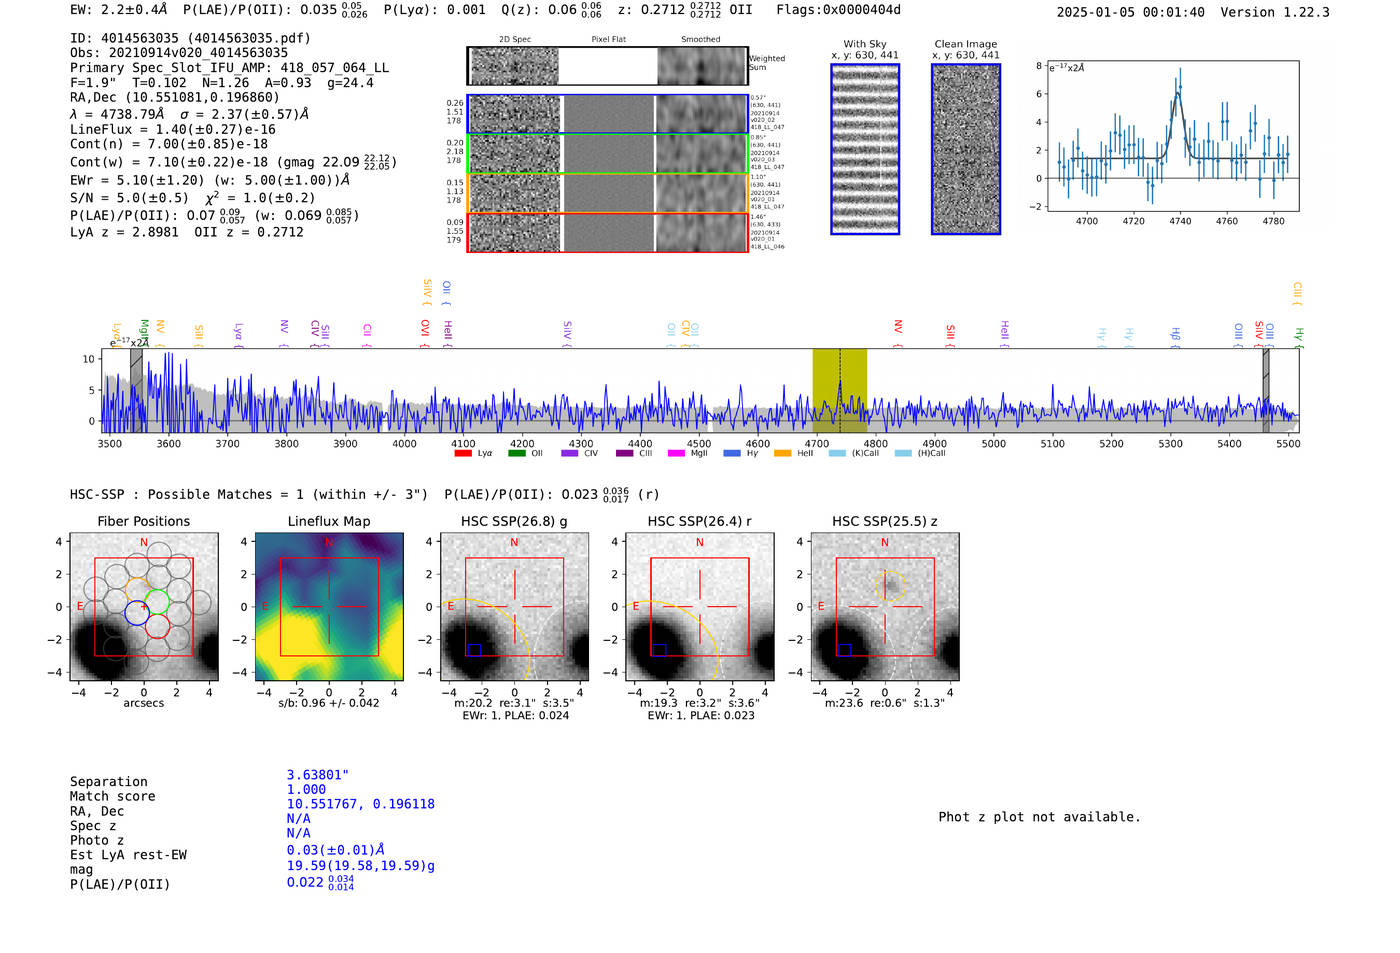1400x953 pixels.
Task: Click the hatched gray band near 3550
Action: click(x=136, y=390)
